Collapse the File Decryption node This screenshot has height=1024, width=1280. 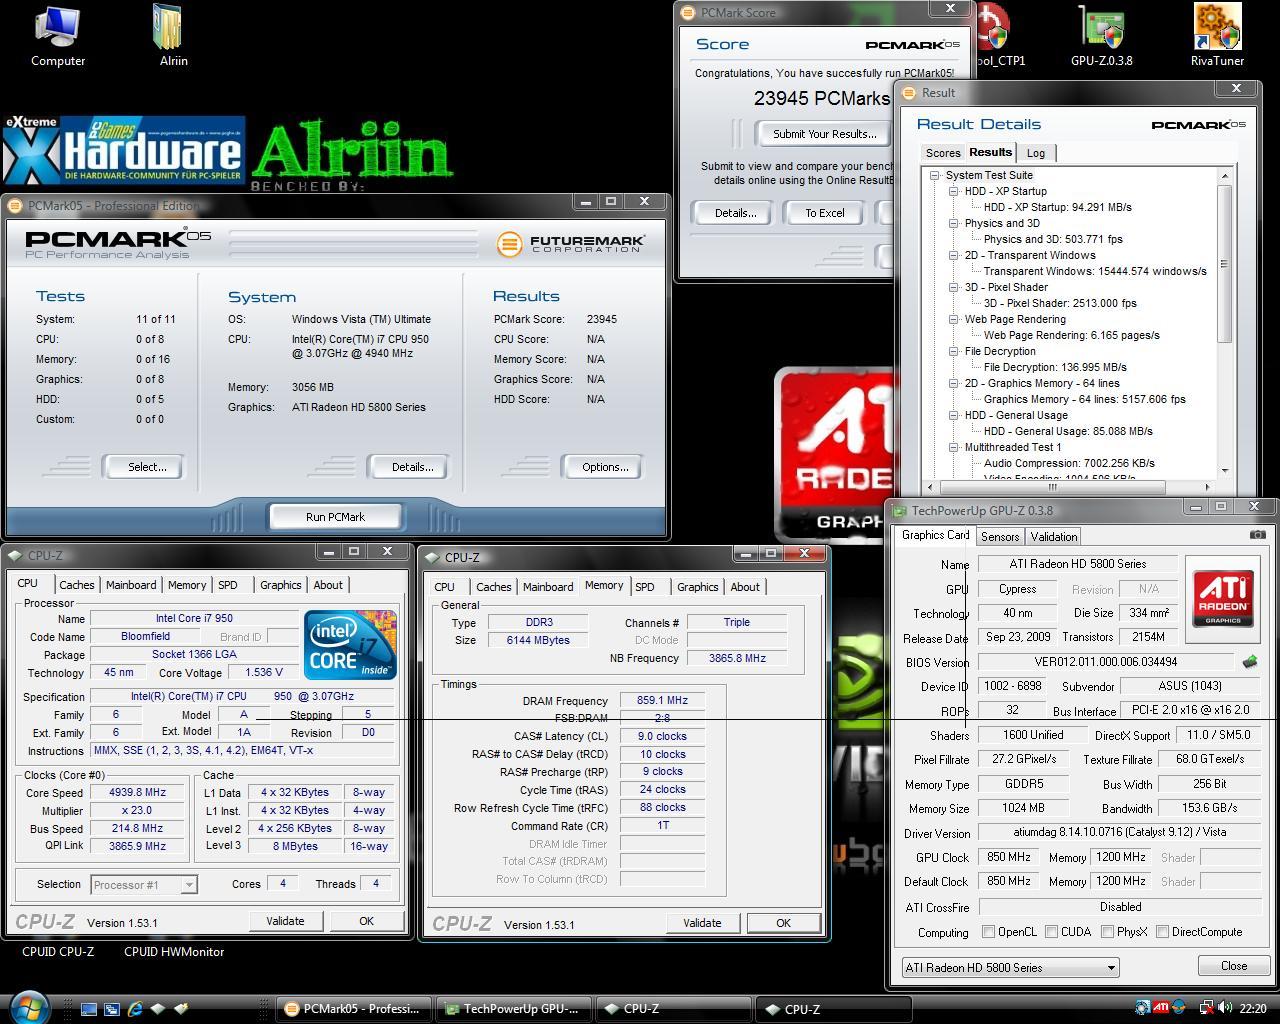[953, 351]
